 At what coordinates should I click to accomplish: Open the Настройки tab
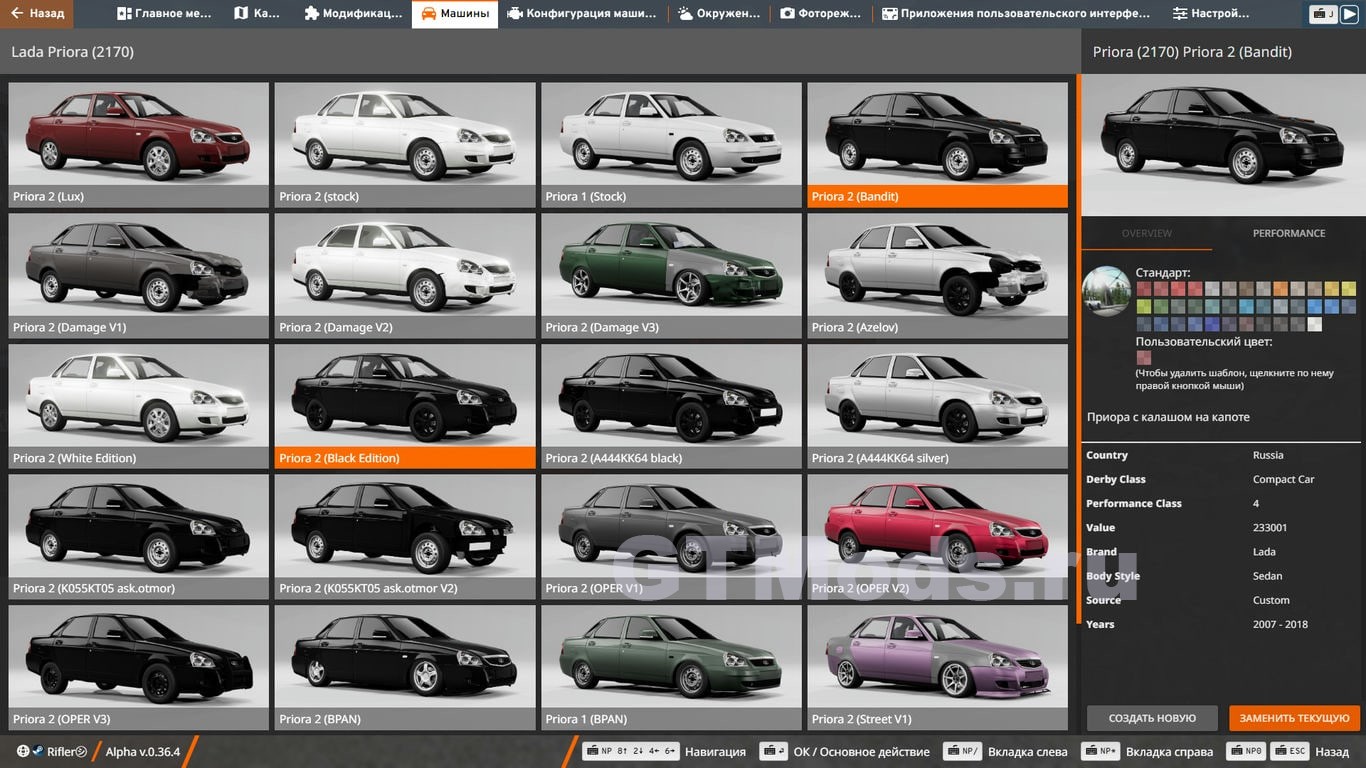tap(1211, 14)
